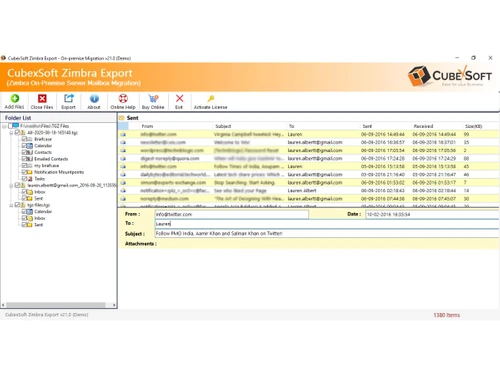Click the CubexSoft logo
Screen dimensions: 500x375
(450, 76)
